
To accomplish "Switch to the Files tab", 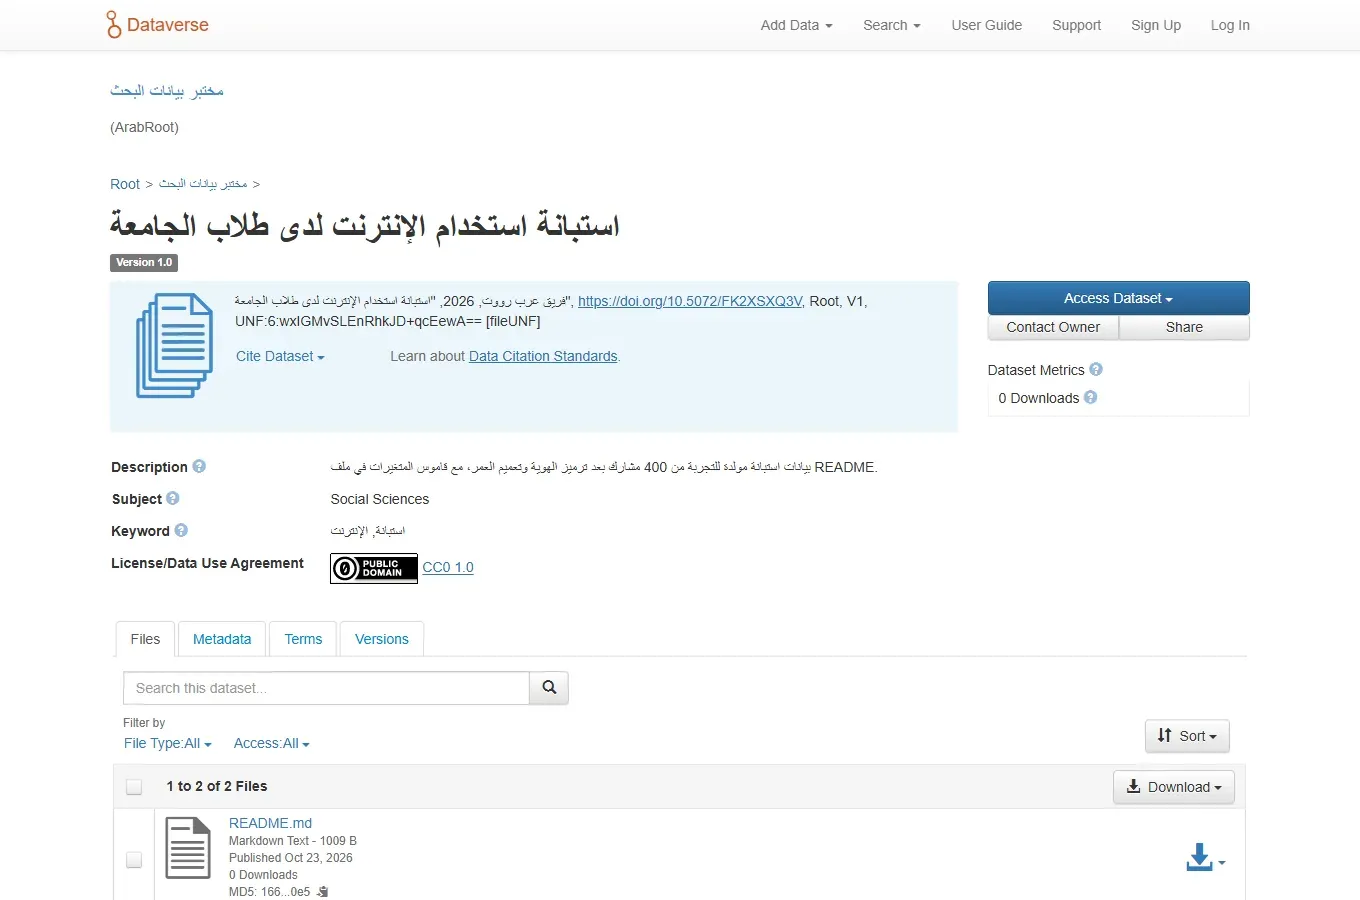I will coord(145,639).
